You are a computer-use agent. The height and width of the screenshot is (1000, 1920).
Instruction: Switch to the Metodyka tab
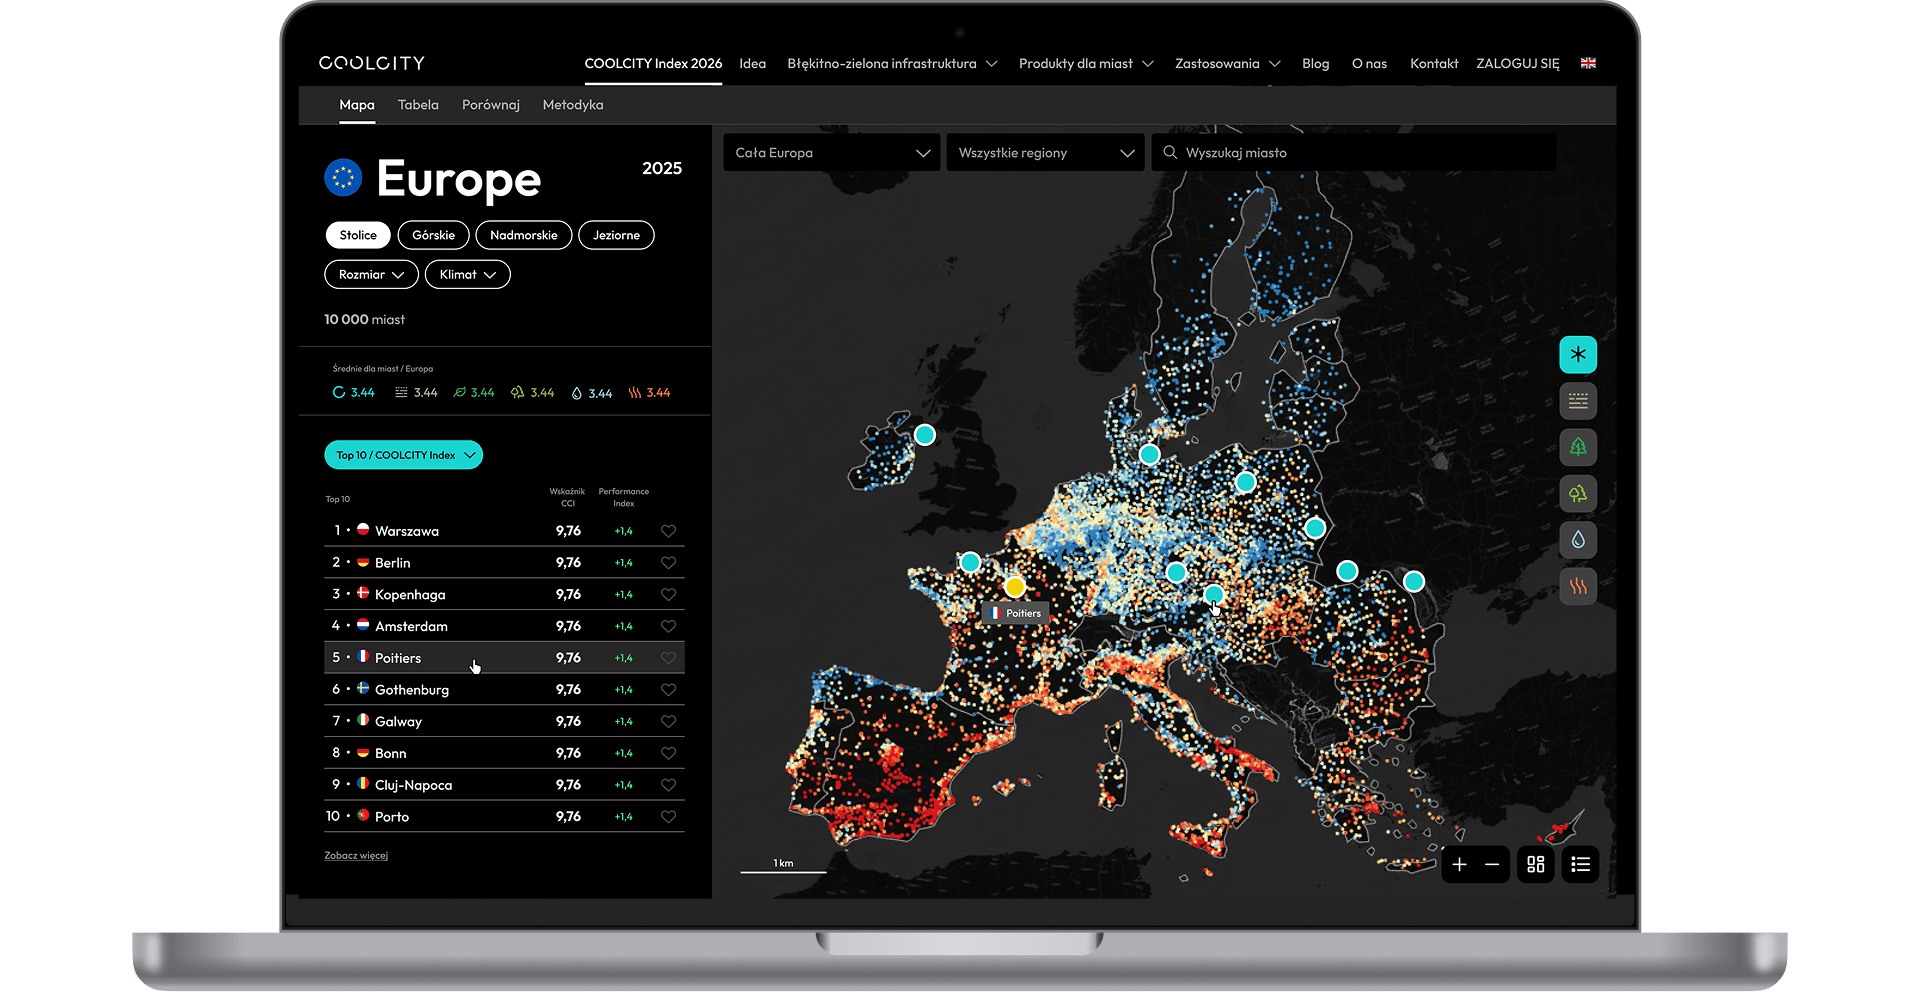573,105
